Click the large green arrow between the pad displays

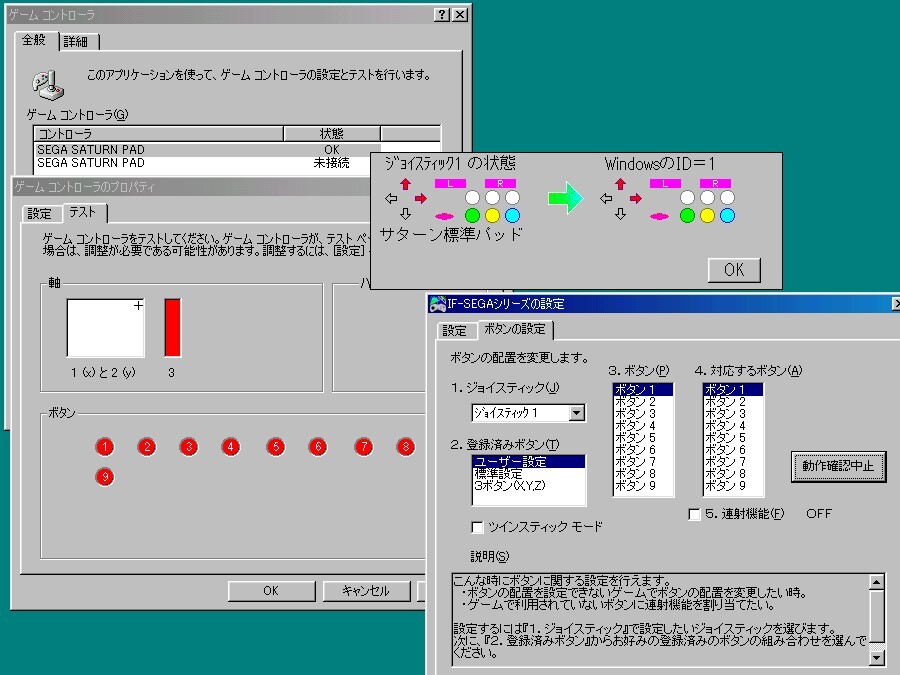563,199
